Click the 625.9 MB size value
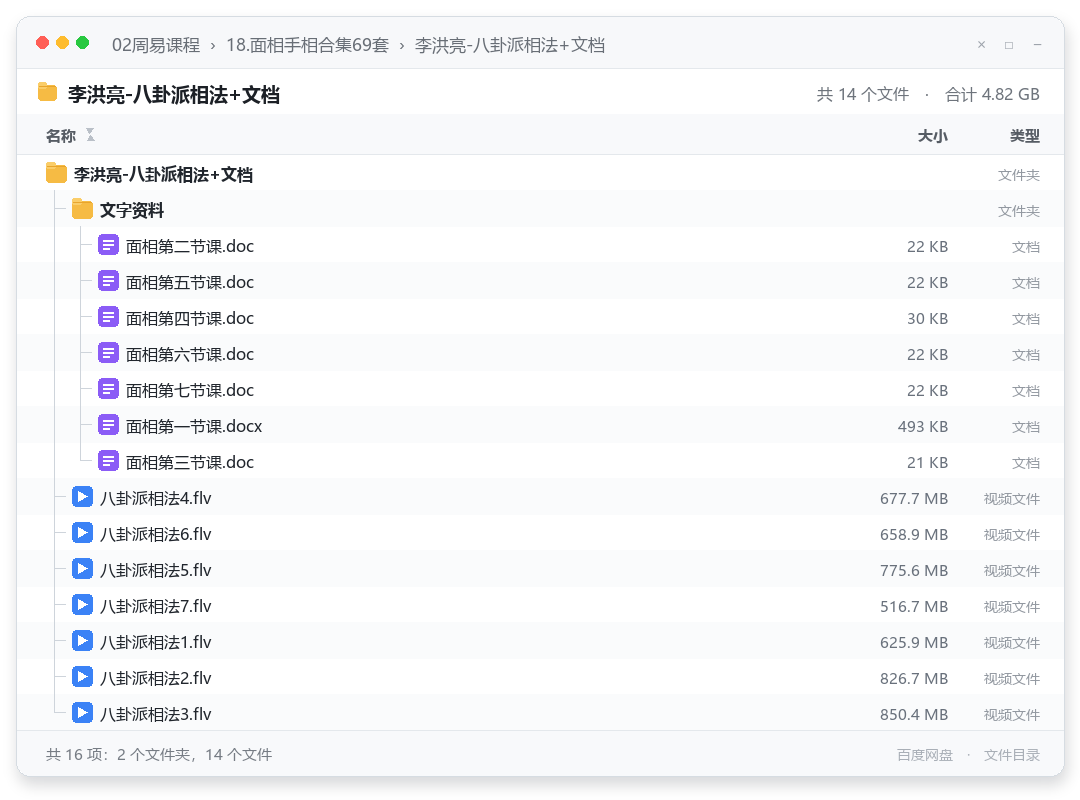Viewport: 1080px width, 800px height. 914,642
